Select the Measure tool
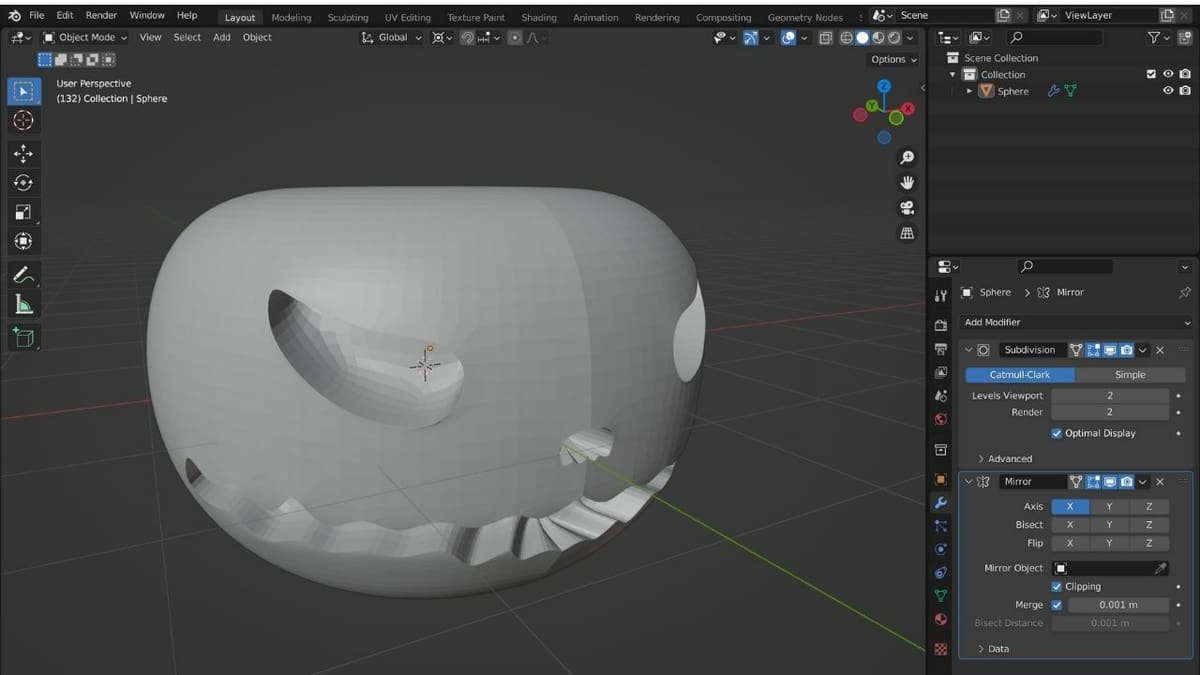This screenshot has width=1200, height=675. [24, 305]
